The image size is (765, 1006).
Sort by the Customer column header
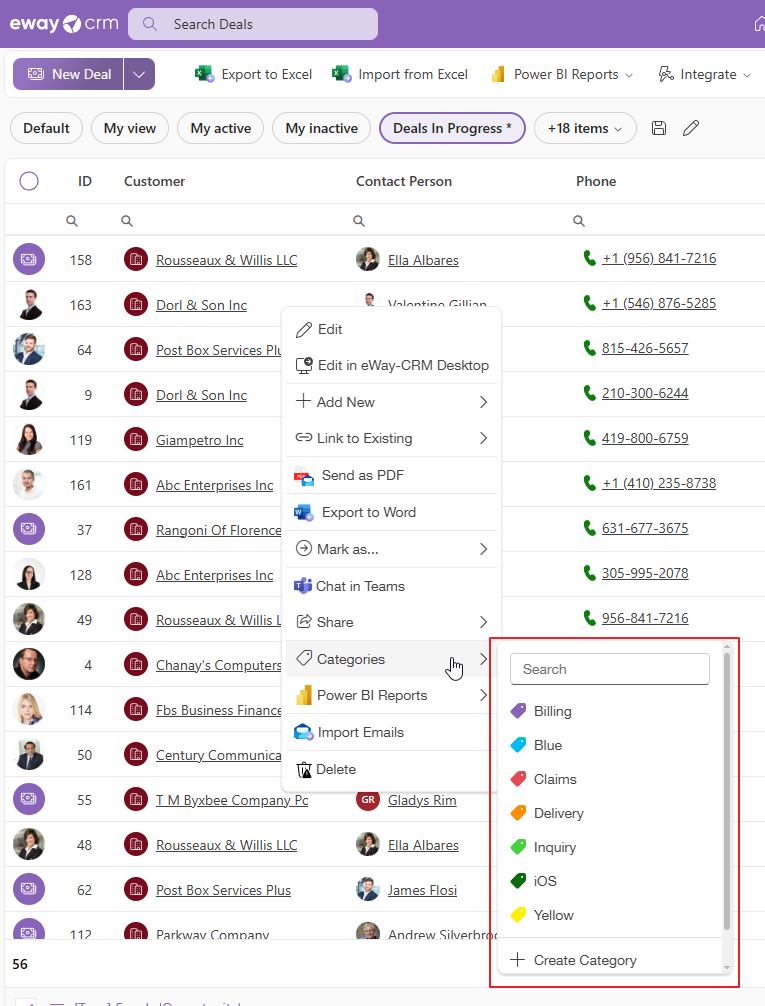pyautogui.click(x=154, y=181)
